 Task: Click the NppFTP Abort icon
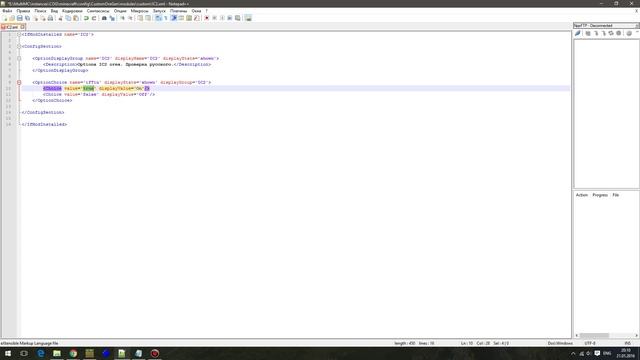pyautogui.click(x=618, y=33)
